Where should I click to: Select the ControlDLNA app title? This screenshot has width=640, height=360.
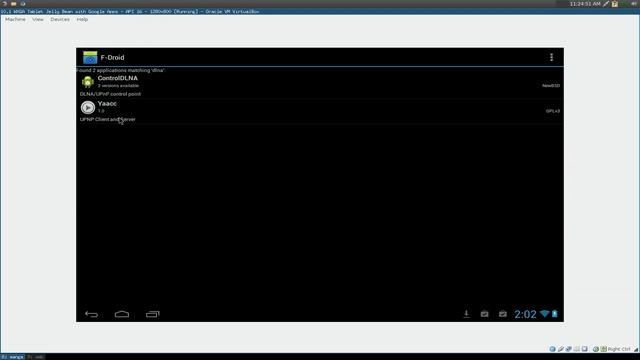[x=118, y=78]
